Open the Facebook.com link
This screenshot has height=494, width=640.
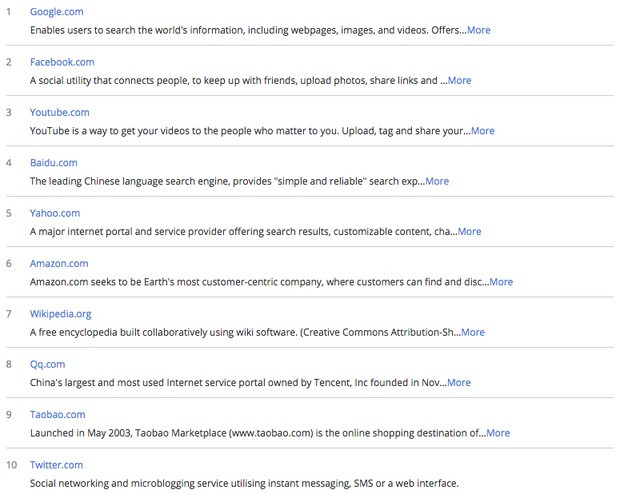(x=62, y=62)
